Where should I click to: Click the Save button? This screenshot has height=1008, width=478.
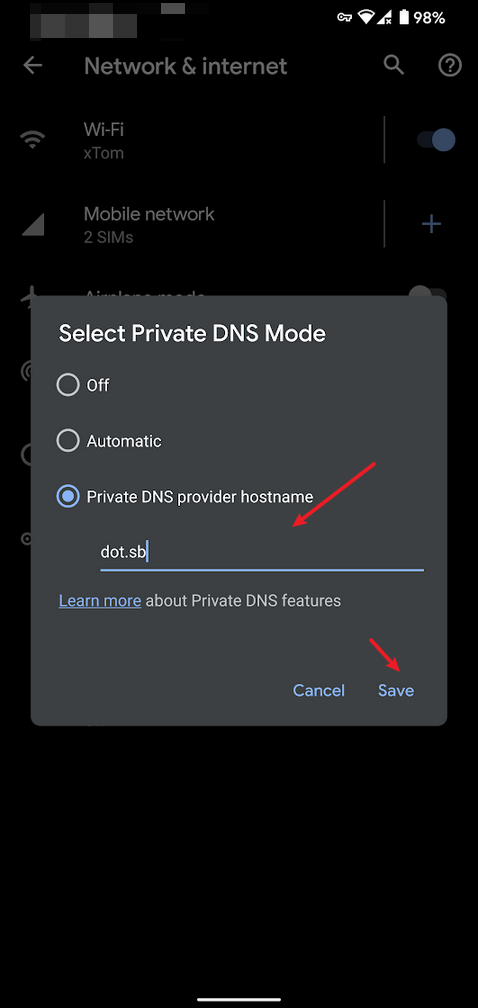click(x=396, y=690)
